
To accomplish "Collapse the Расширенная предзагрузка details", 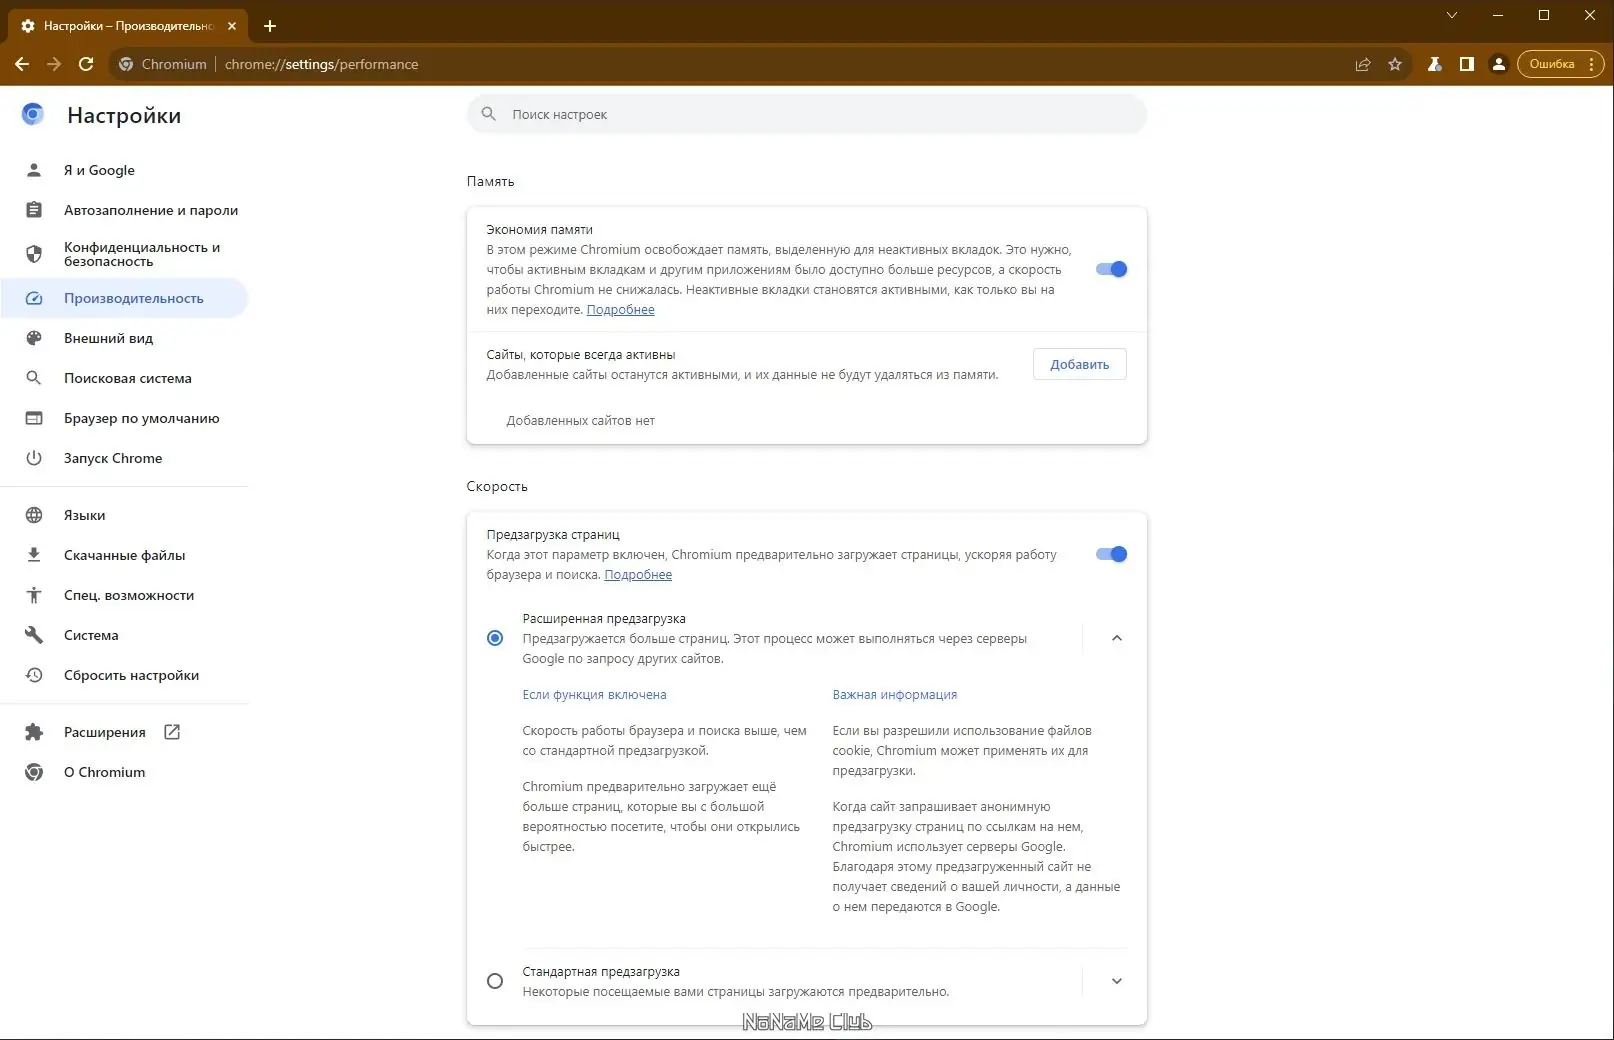I will click(1117, 638).
